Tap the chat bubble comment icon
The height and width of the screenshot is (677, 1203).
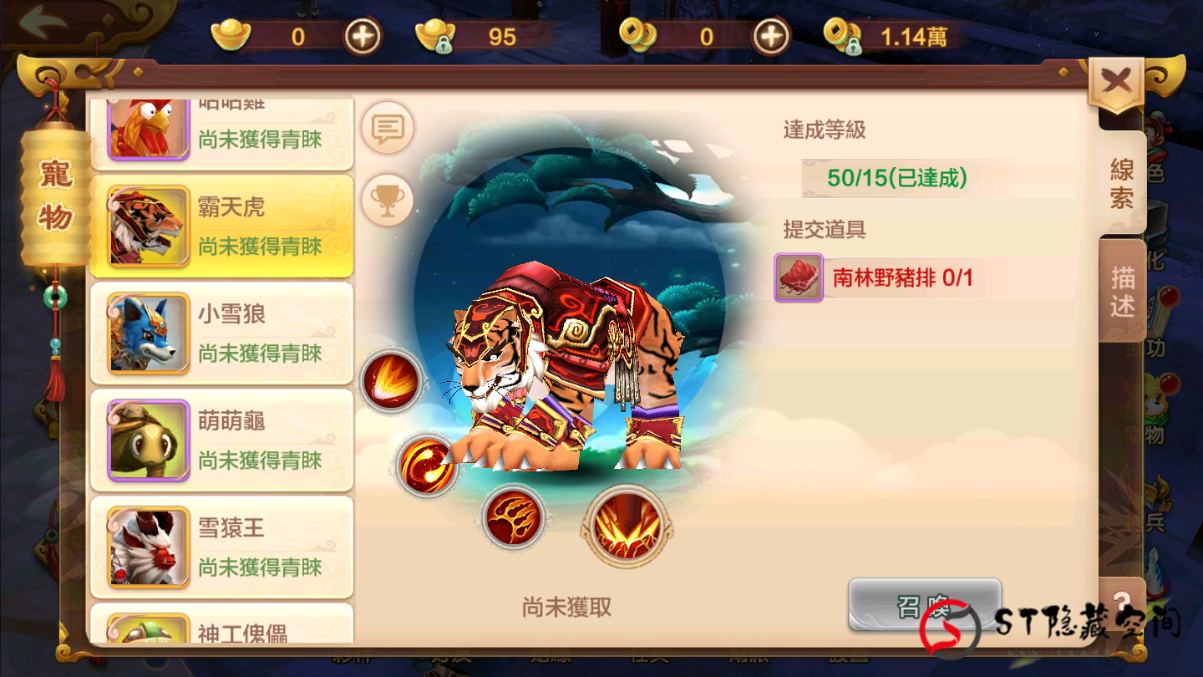[x=387, y=128]
